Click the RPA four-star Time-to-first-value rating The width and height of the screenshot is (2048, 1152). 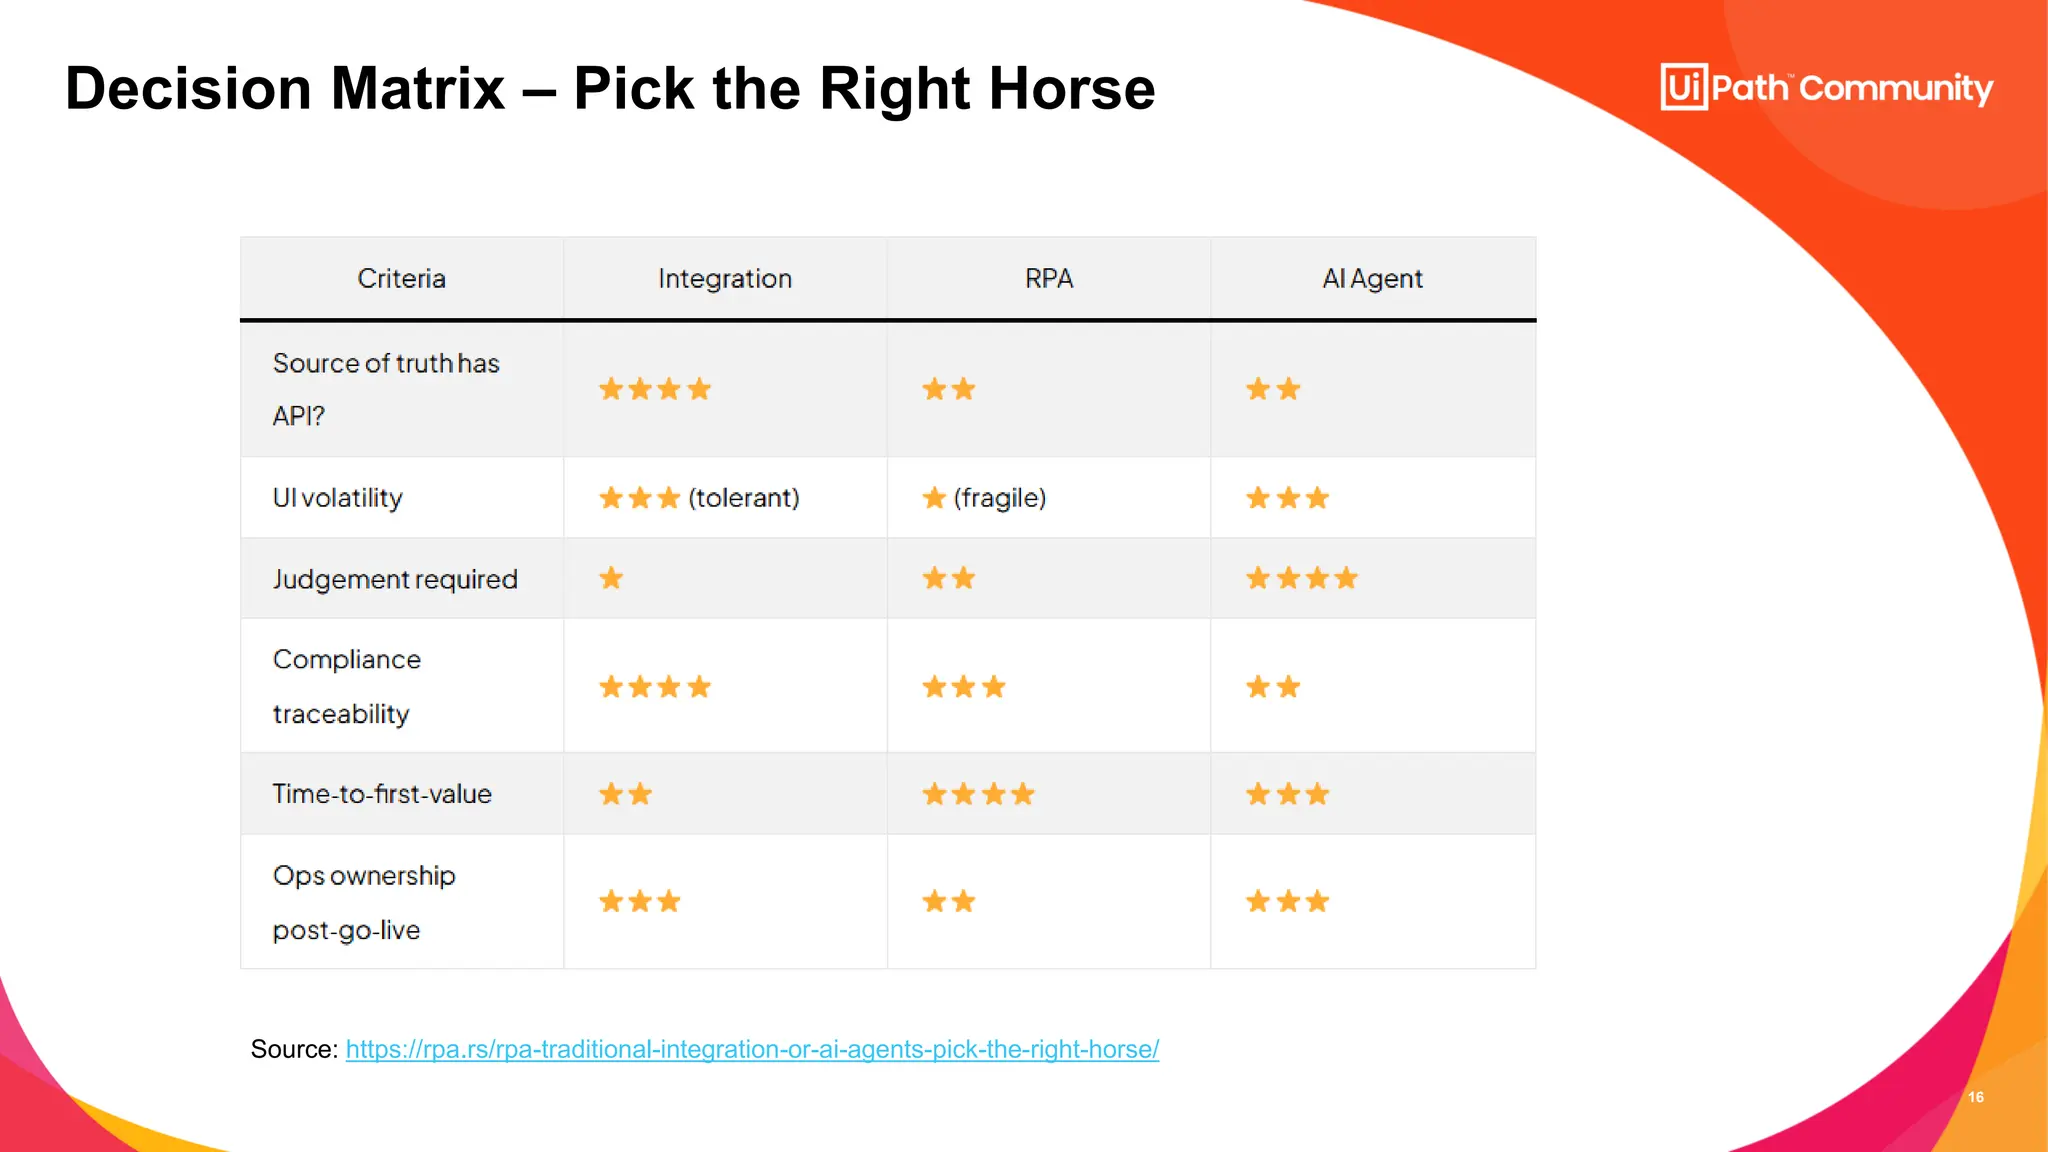click(x=978, y=794)
